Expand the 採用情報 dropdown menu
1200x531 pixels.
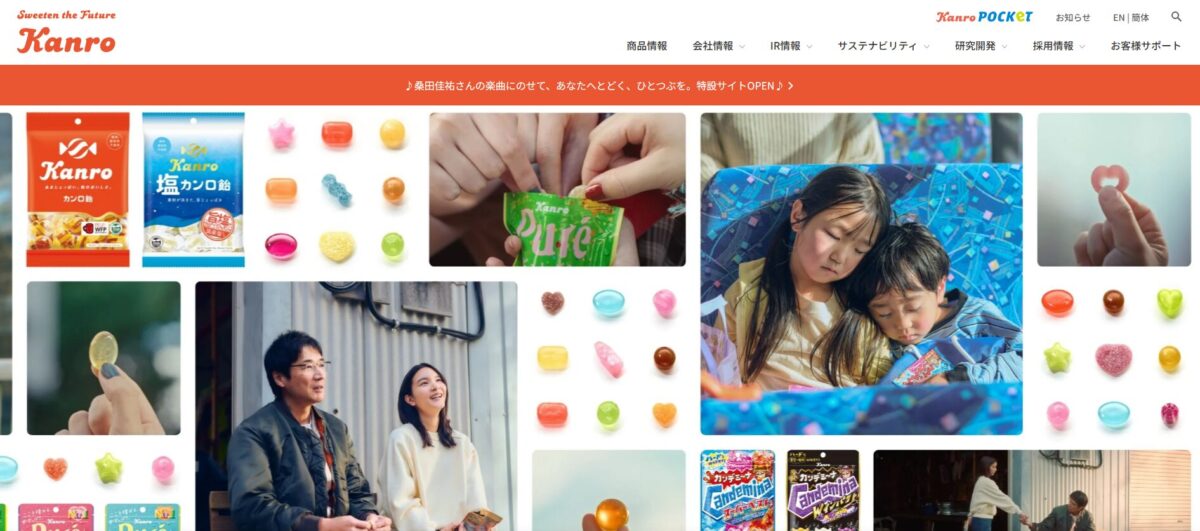(x=1059, y=46)
